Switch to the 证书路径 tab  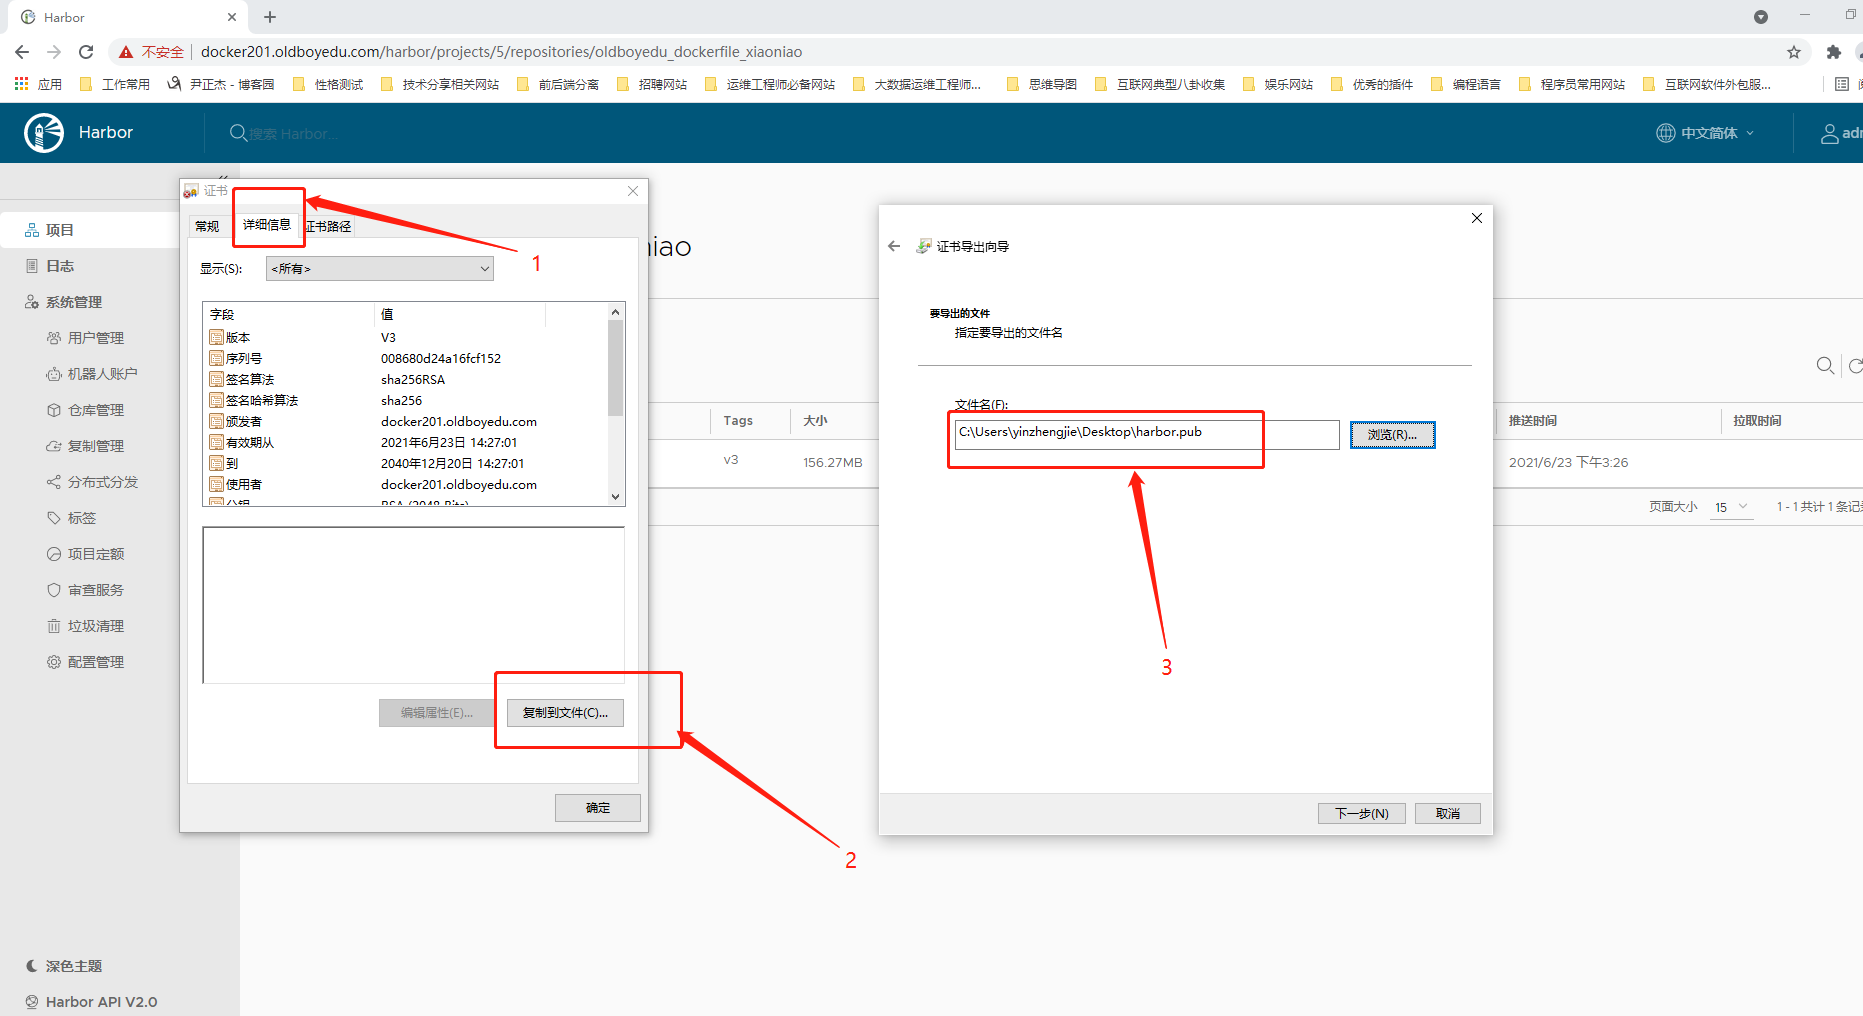pos(329,227)
